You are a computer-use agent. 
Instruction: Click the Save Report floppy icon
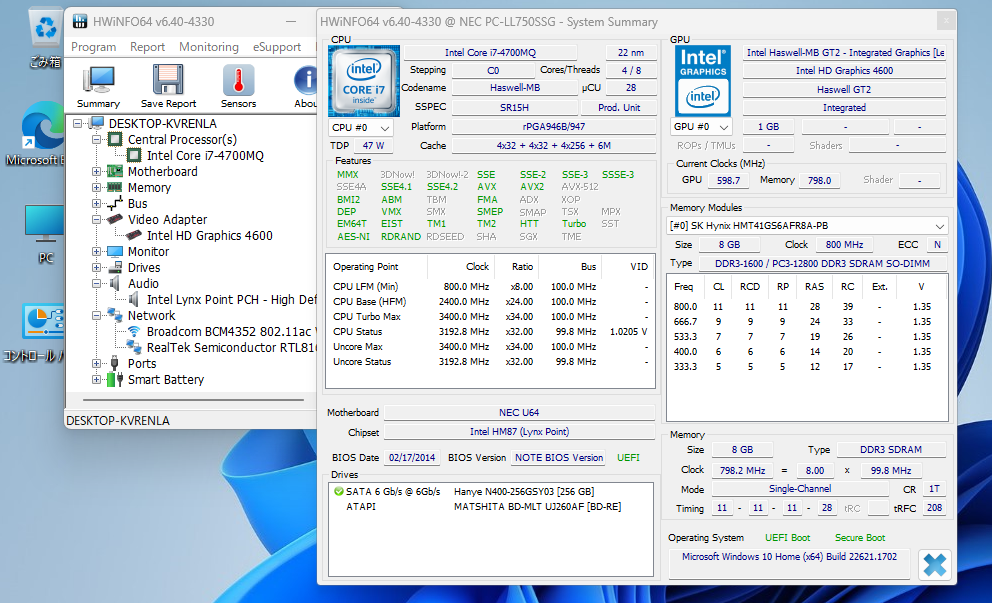pyautogui.click(x=168, y=87)
